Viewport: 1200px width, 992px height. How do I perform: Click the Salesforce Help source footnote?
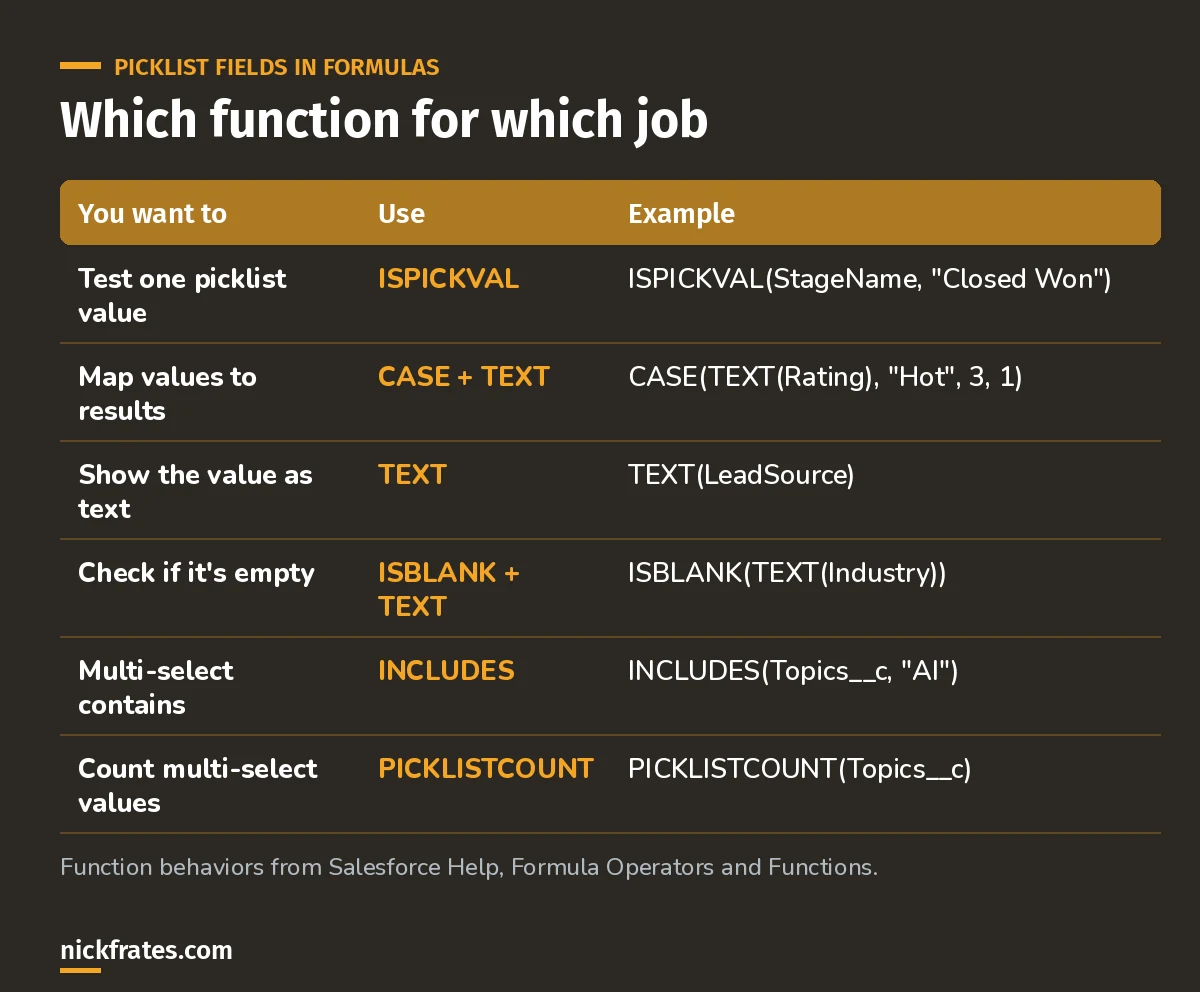(x=469, y=867)
